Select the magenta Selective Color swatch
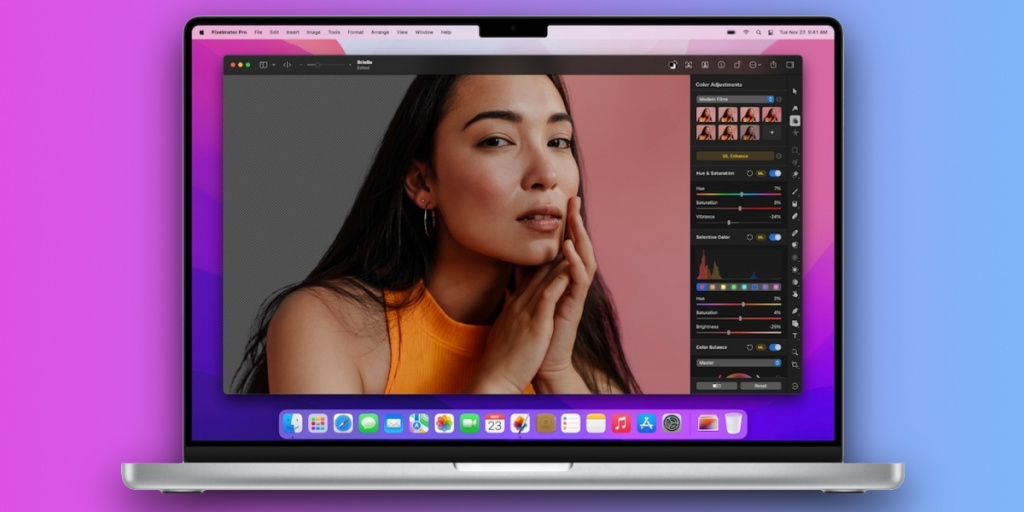This screenshot has height=512, width=1024. 775,287
